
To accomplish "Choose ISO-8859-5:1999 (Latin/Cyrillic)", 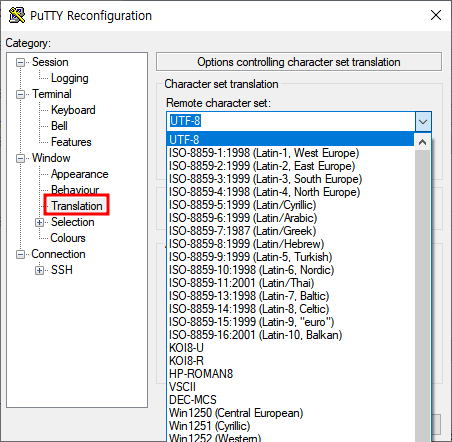I will point(290,205).
